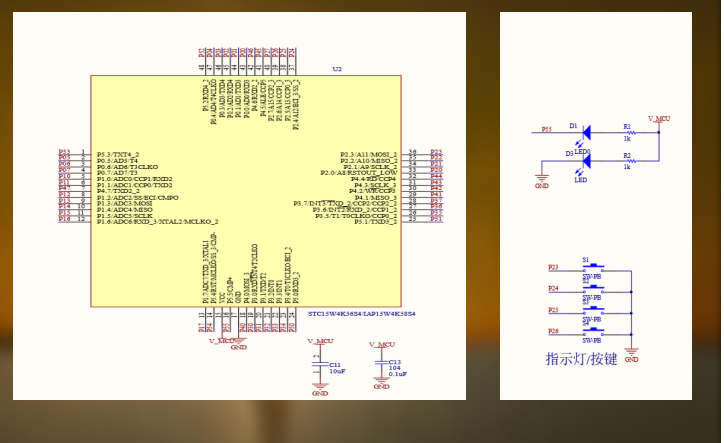Click pin name P5.3/TXT4_2

tap(118, 154)
